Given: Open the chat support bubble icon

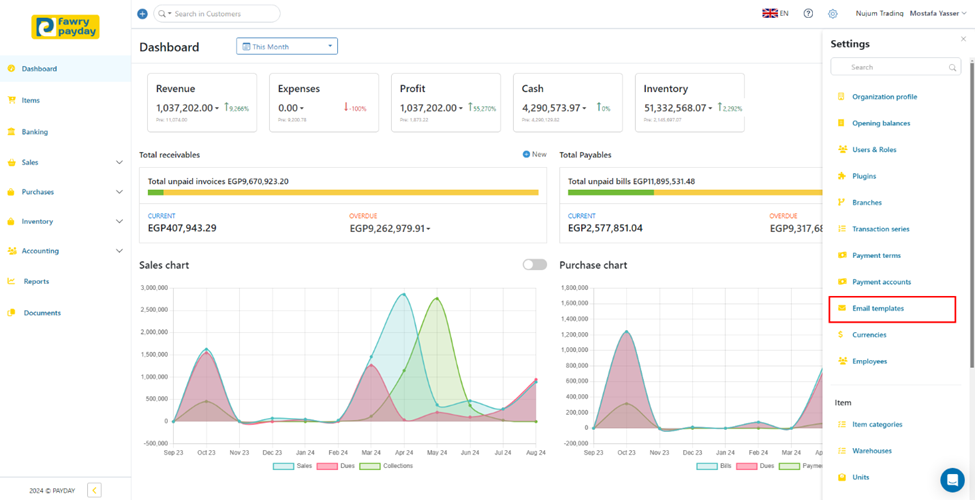Looking at the screenshot, I should tap(952, 480).
